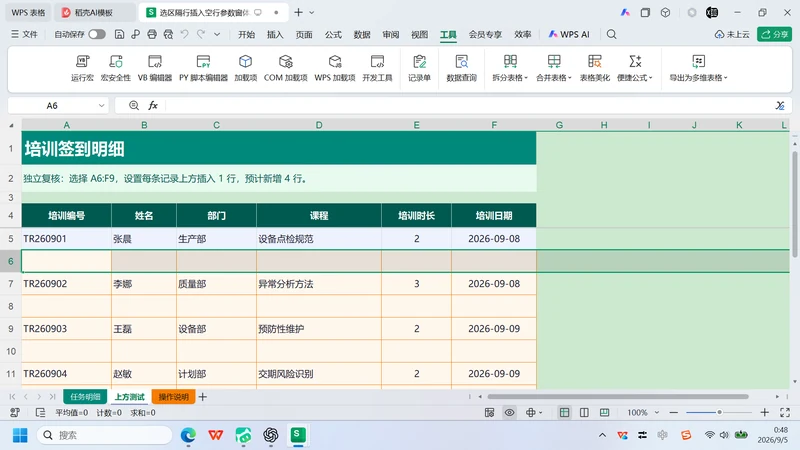
Task: Open the name box dropdown arrow
Action: pos(101,106)
